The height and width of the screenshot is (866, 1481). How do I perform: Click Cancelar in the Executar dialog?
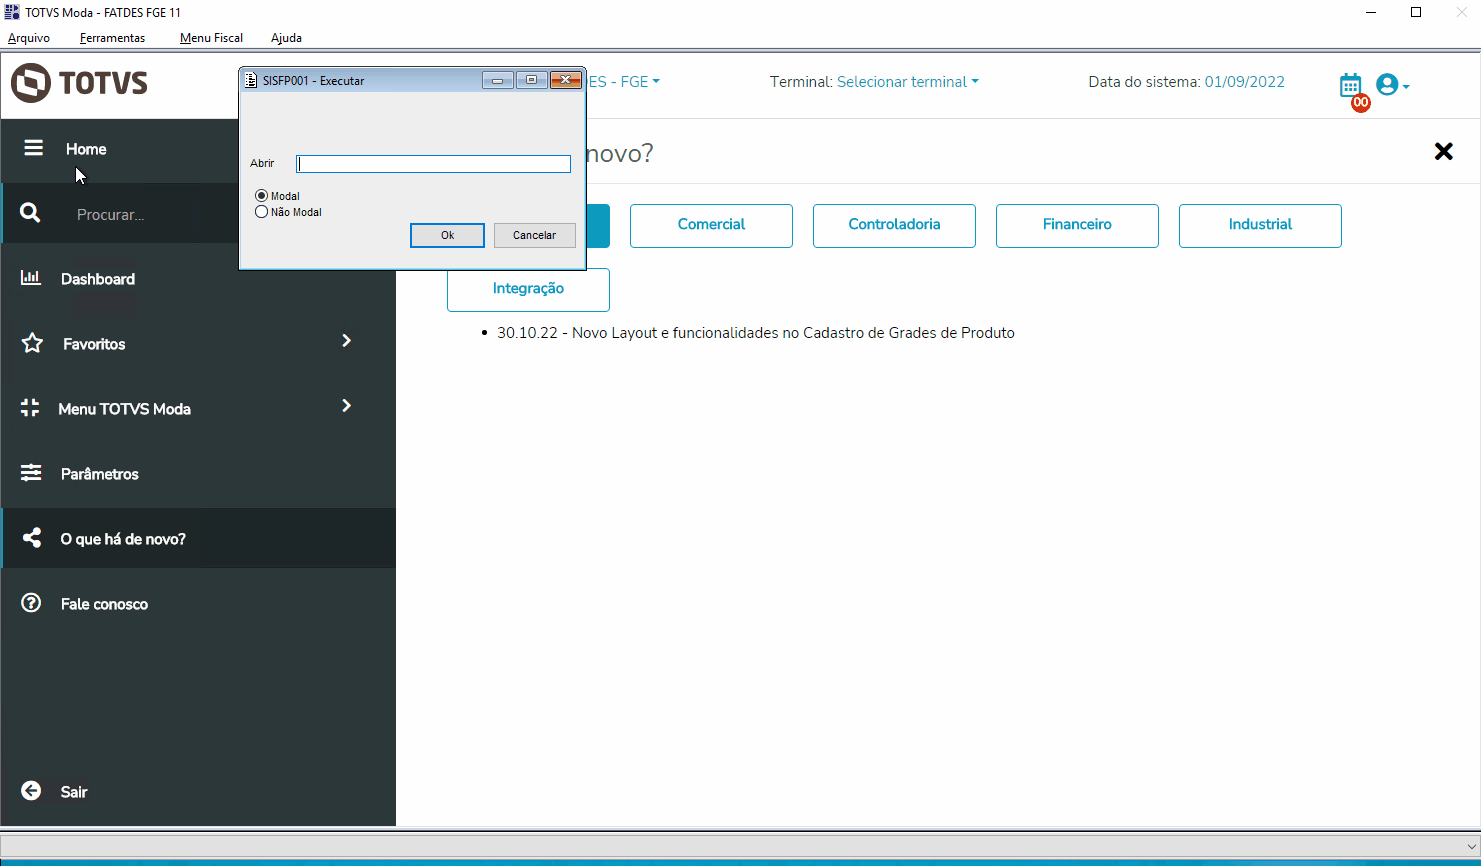535,235
